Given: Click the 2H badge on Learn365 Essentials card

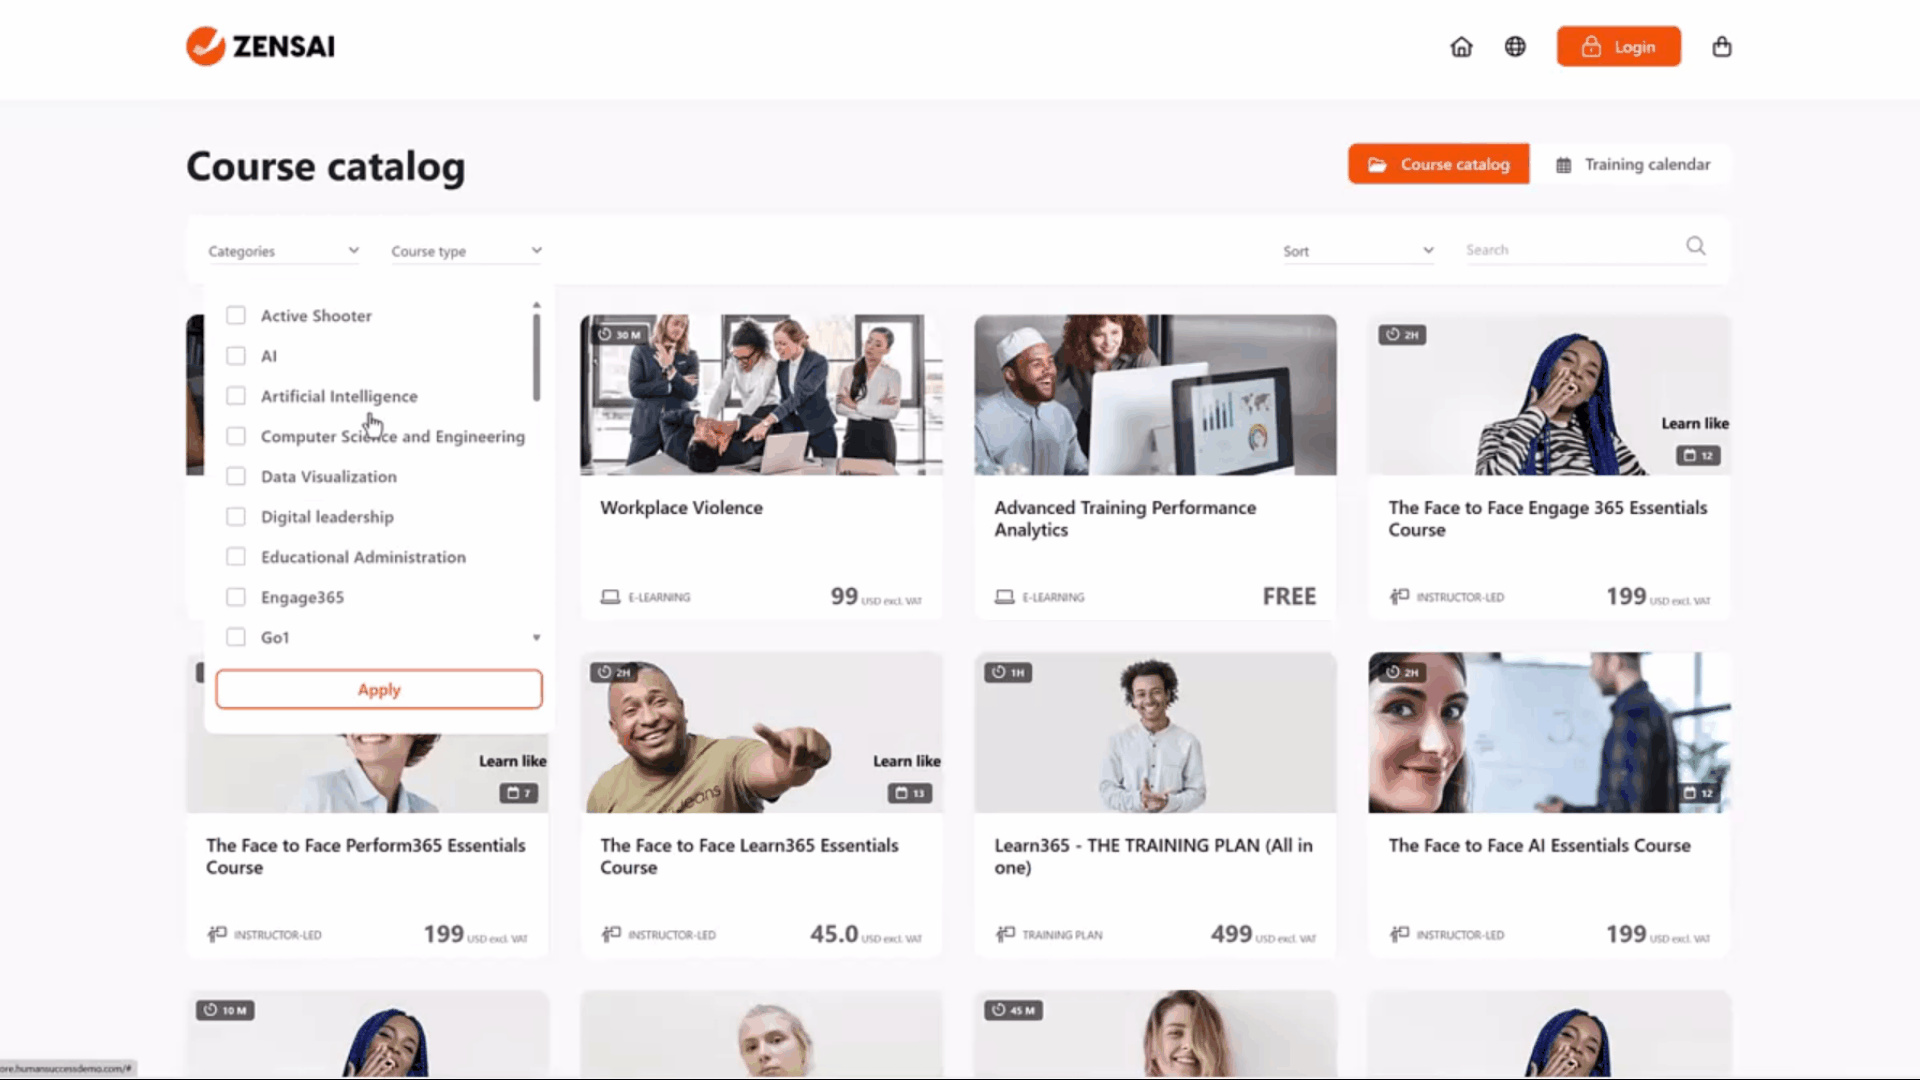Looking at the screenshot, I should 614,672.
